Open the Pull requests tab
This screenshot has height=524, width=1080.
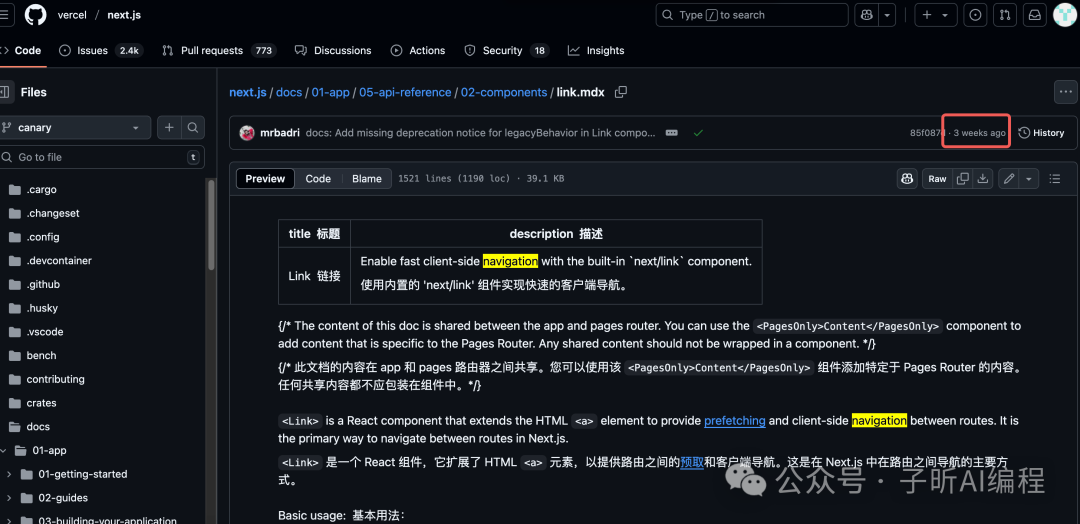[x=218, y=50]
